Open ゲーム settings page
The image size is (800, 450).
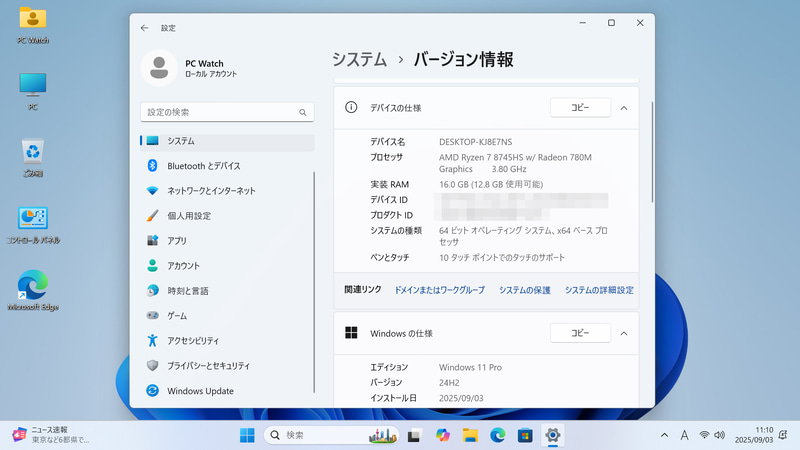coord(228,316)
